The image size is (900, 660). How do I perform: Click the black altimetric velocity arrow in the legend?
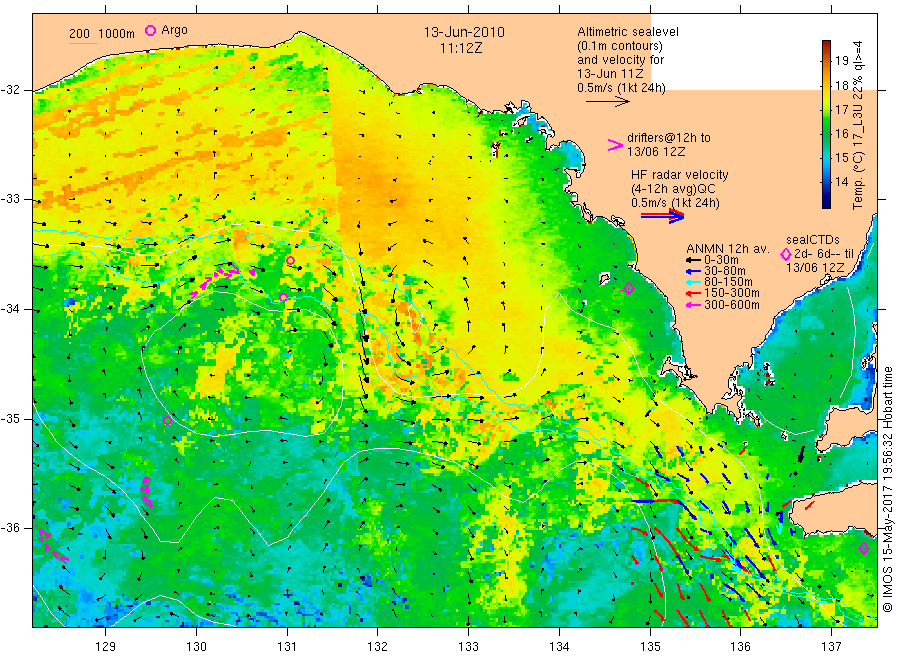607,102
